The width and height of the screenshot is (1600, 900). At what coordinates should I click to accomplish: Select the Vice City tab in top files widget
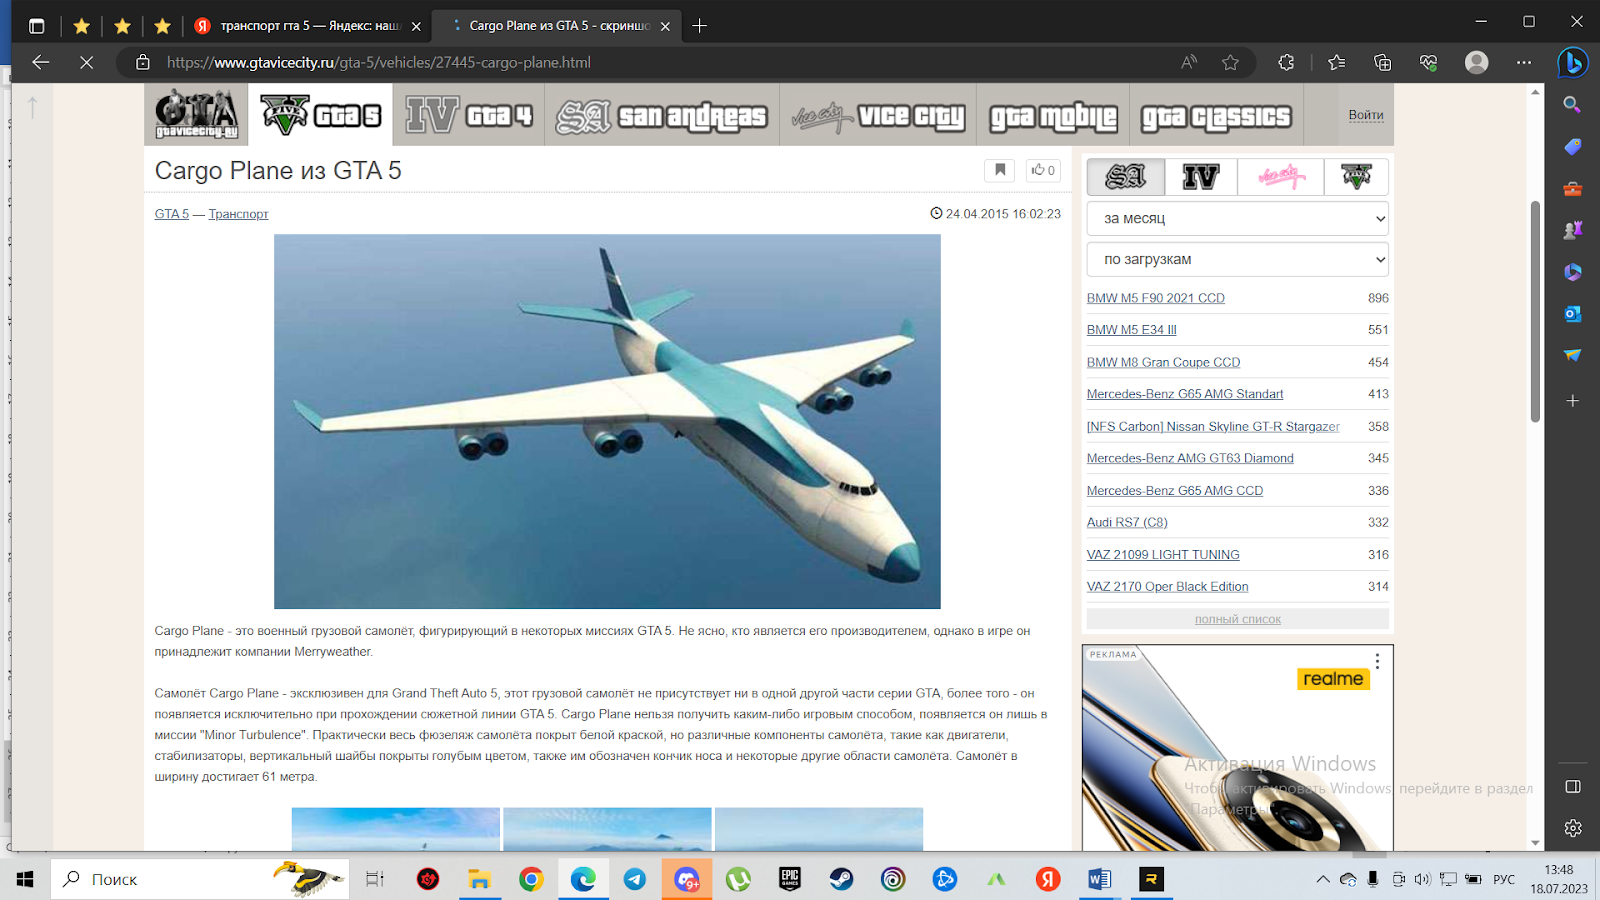[1281, 177]
